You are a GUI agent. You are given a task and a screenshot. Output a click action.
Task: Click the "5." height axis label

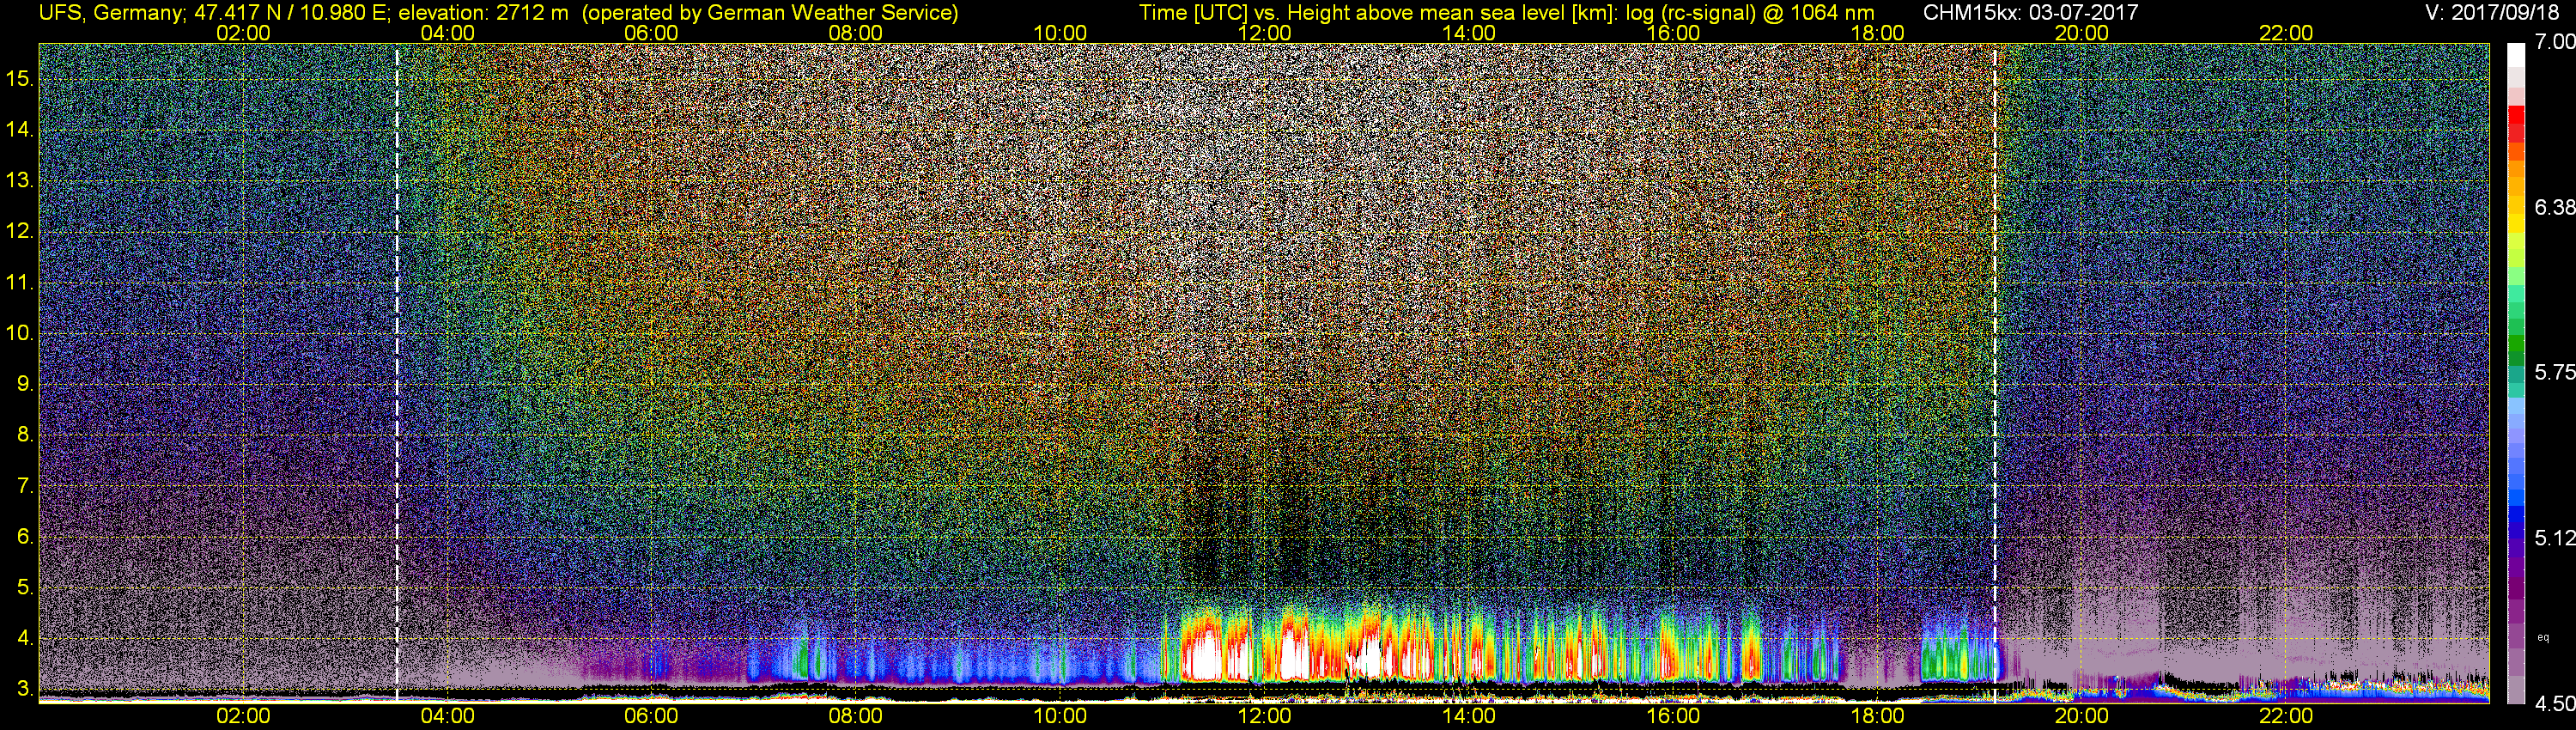click(25, 588)
